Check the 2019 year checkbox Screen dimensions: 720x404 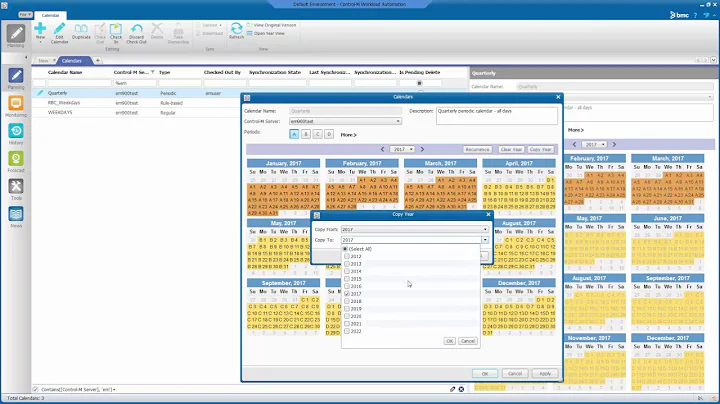pos(347,309)
